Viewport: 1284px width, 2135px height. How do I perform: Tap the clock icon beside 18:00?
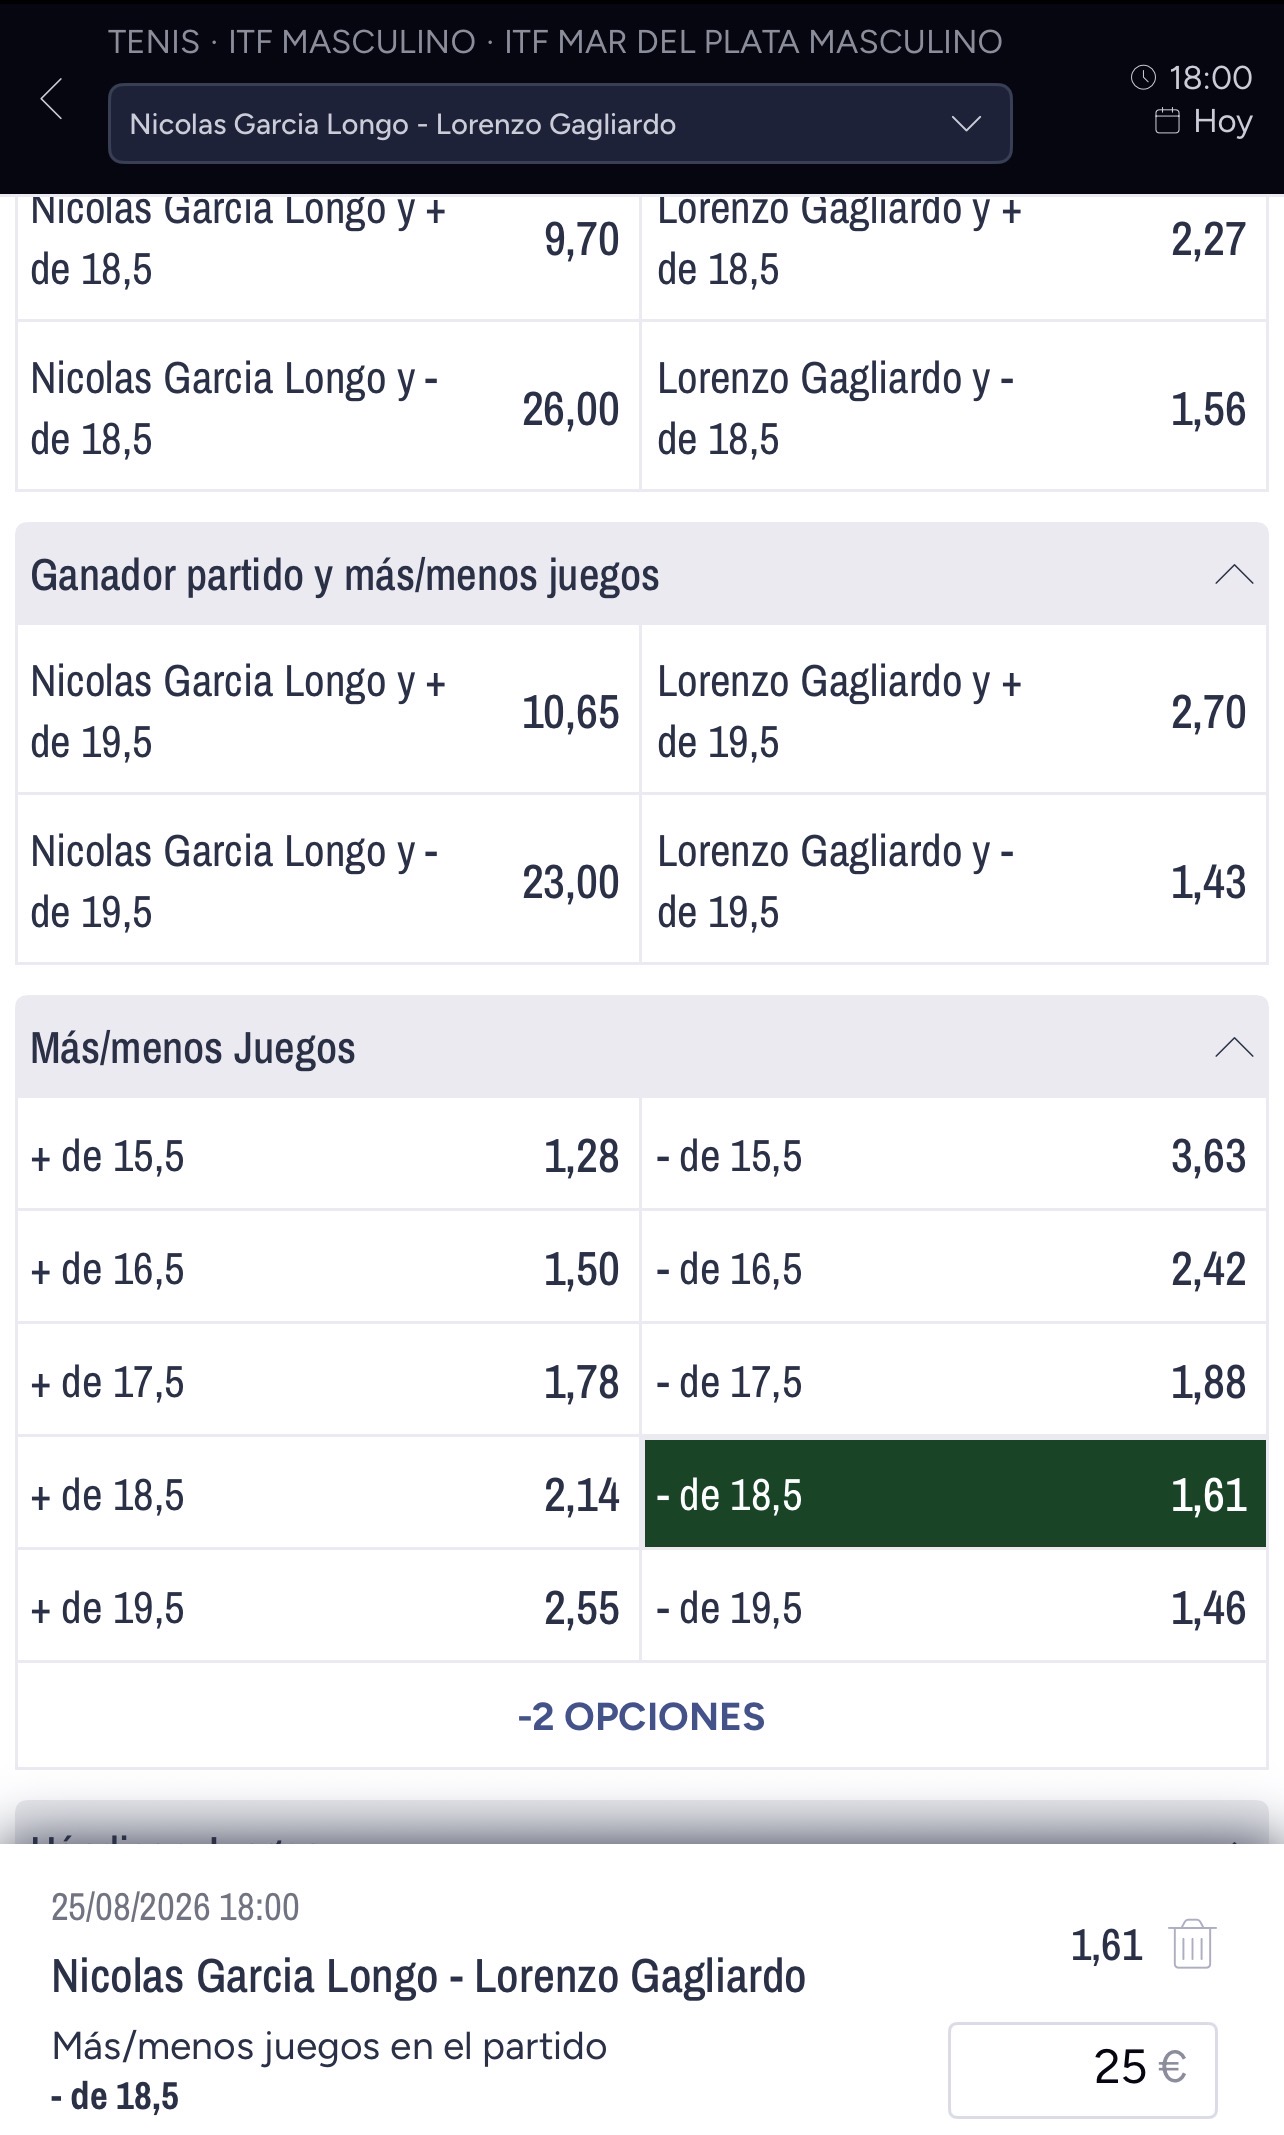pyautogui.click(x=1143, y=78)
